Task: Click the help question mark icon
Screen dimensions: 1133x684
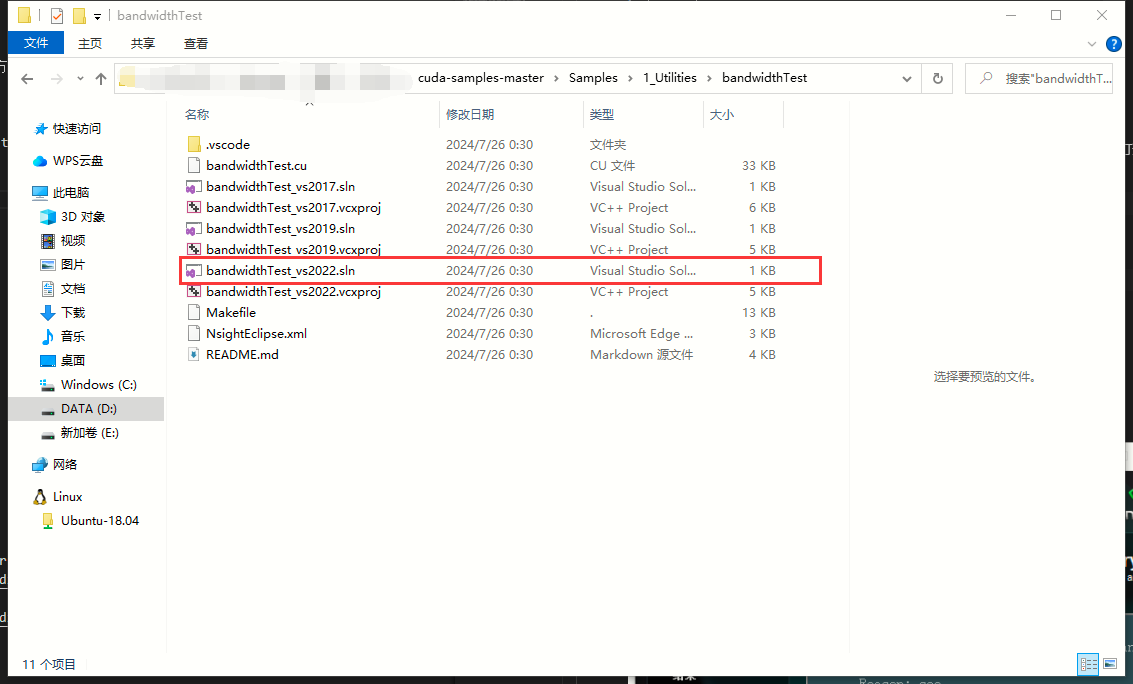Action: (1113, 44)
